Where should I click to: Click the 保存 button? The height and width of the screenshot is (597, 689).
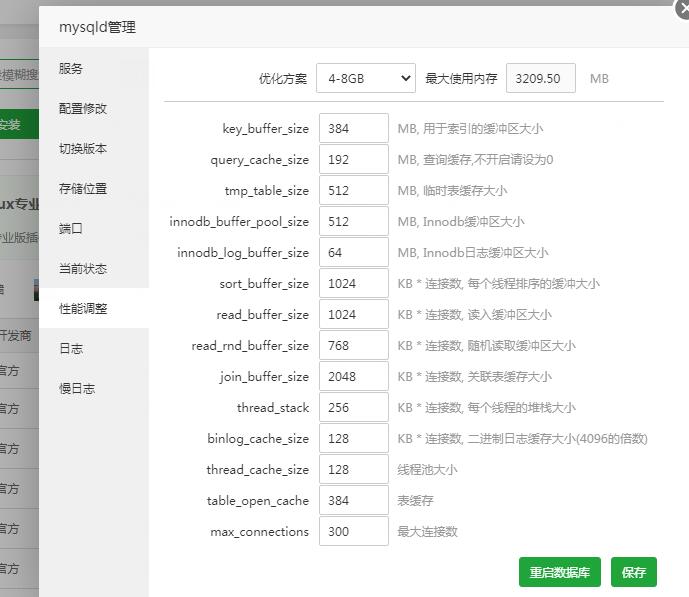coord(634,572)
